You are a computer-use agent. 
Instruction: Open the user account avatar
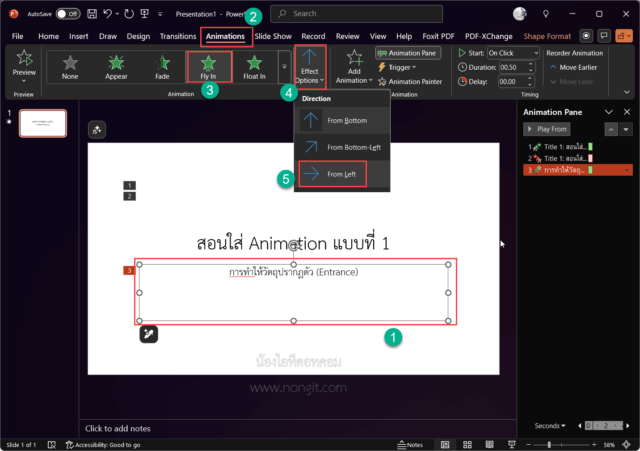pos(520,14)
